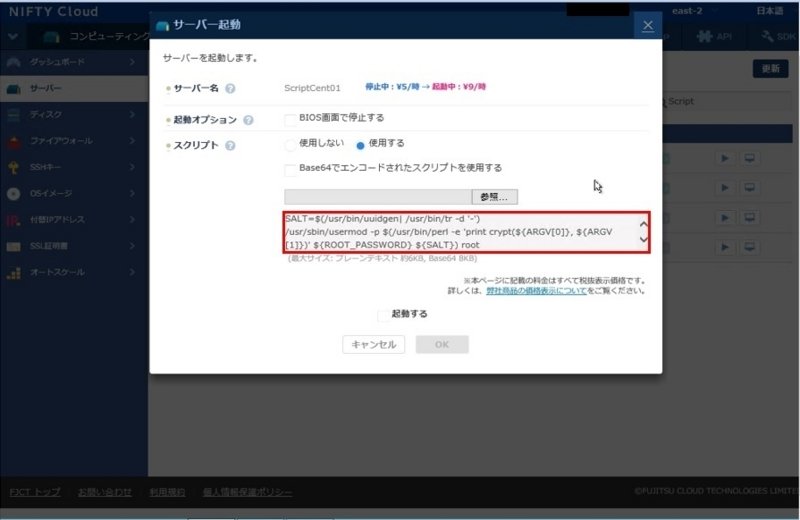Screen dimensions: 800x520
Task: Tick the 起動する confirmation checkbox
Action: pos(384,315)
